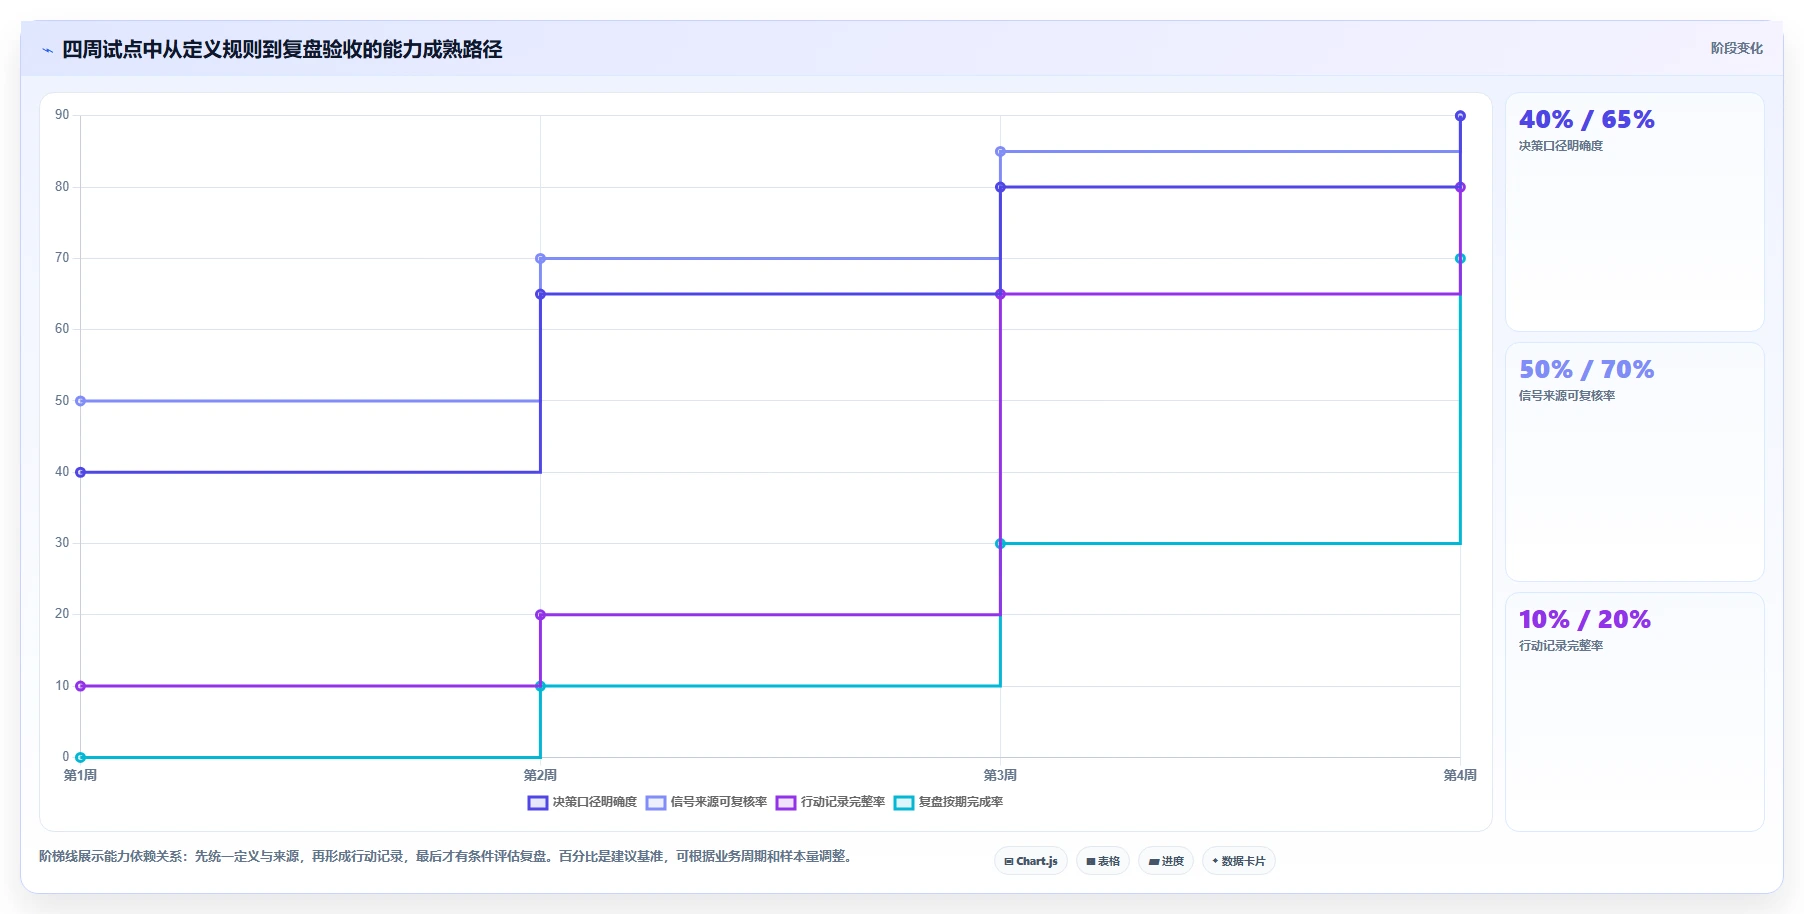This screenshot has width=1804, height=914.
Task: Click the footnote starting with 阶梯线展示能力依赖关系
Action: [448, 856]
